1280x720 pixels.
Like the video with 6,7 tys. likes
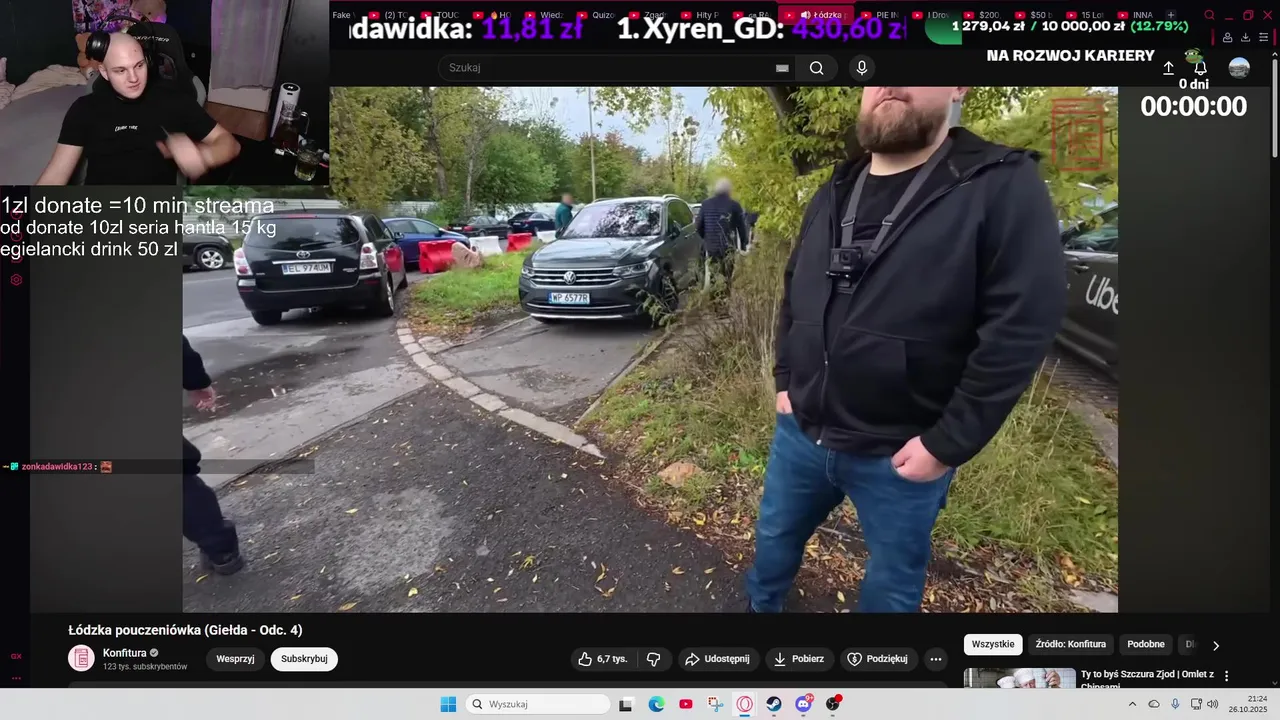pos(603,659)
